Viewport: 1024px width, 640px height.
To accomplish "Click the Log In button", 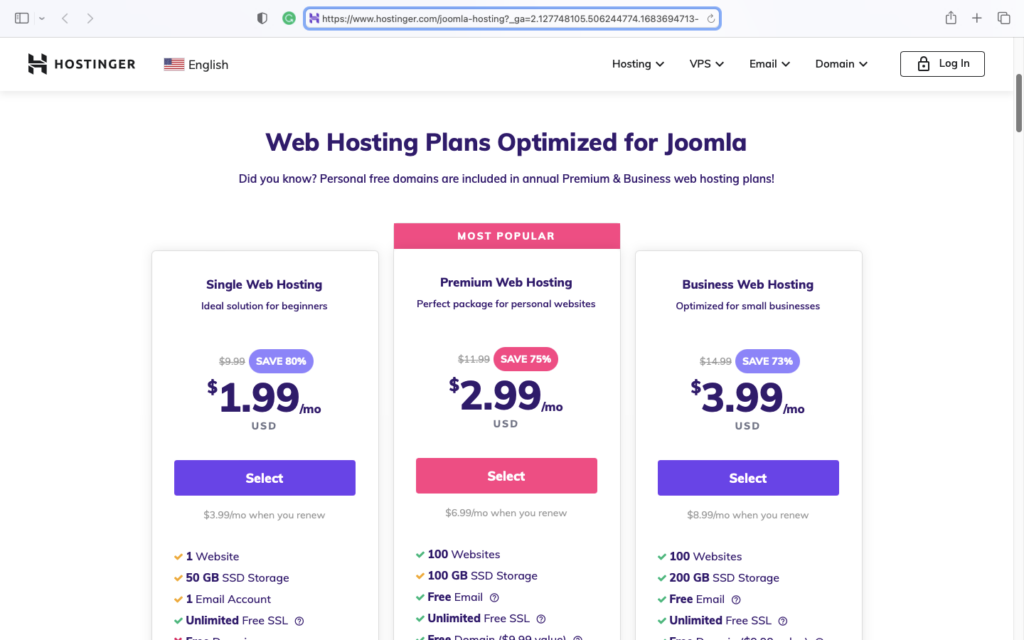I will coord(942,64).
